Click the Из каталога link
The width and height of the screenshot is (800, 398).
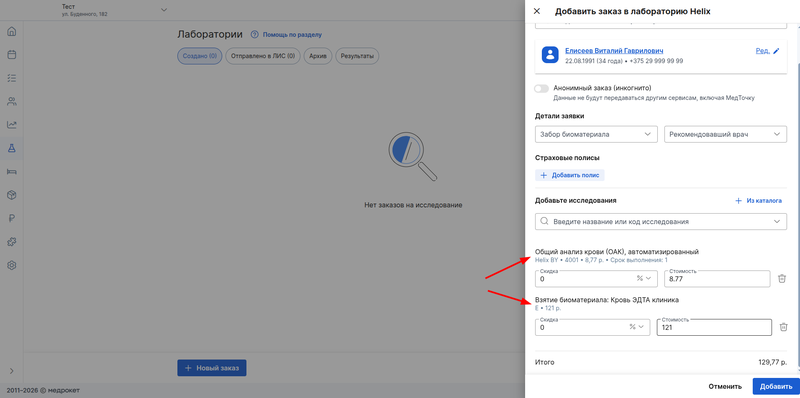pos(758,201)
